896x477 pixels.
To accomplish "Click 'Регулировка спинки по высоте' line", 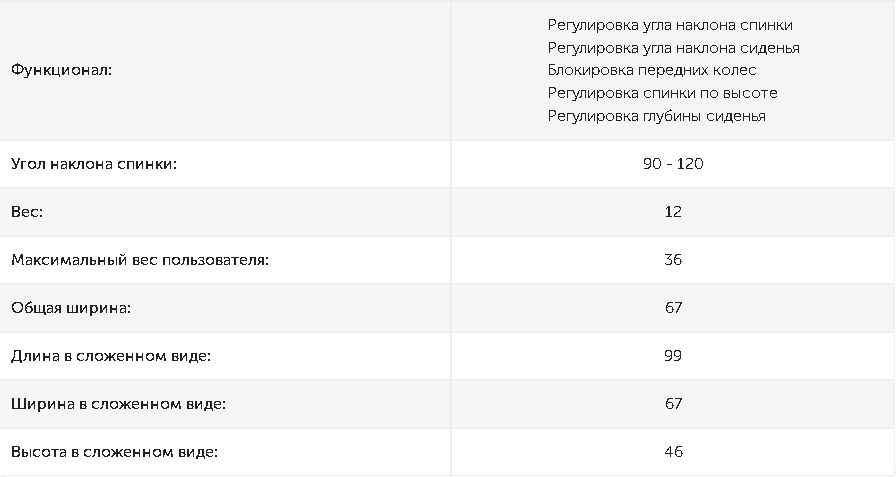I will pyautogui.click(x=662, y=93).
